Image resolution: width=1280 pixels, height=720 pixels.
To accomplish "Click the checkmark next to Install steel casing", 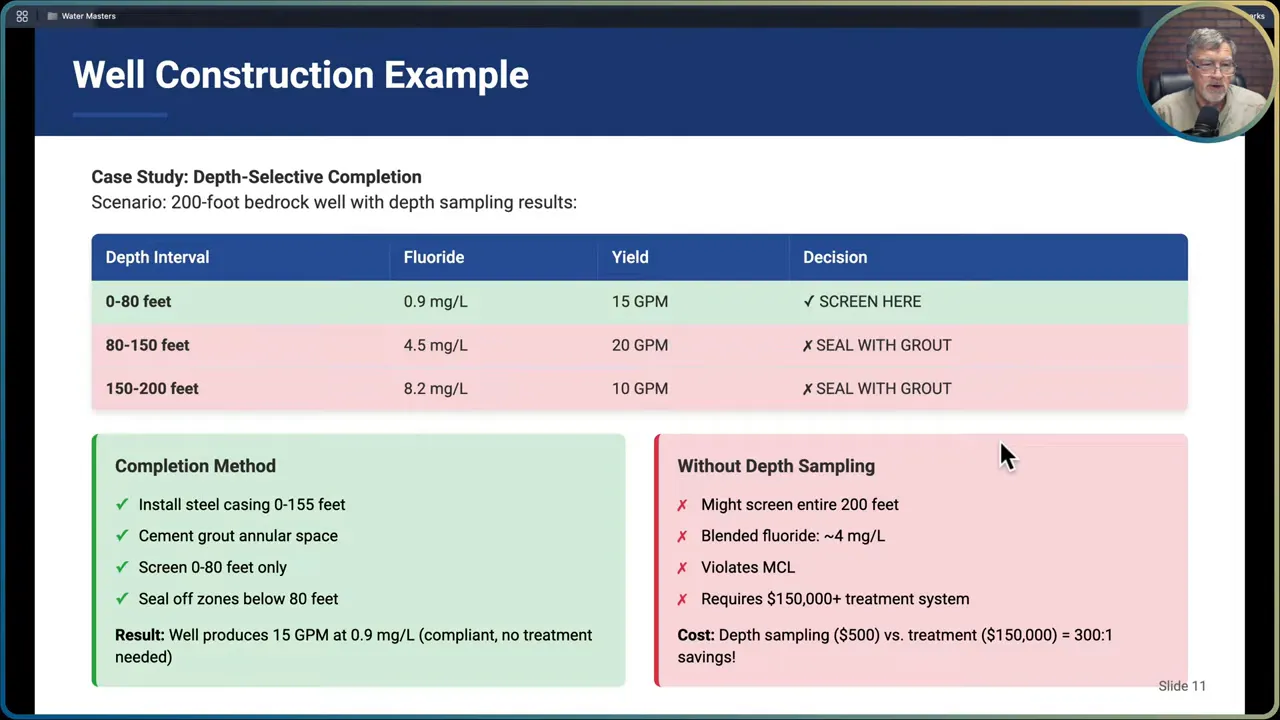I will [x=122, y=504].
